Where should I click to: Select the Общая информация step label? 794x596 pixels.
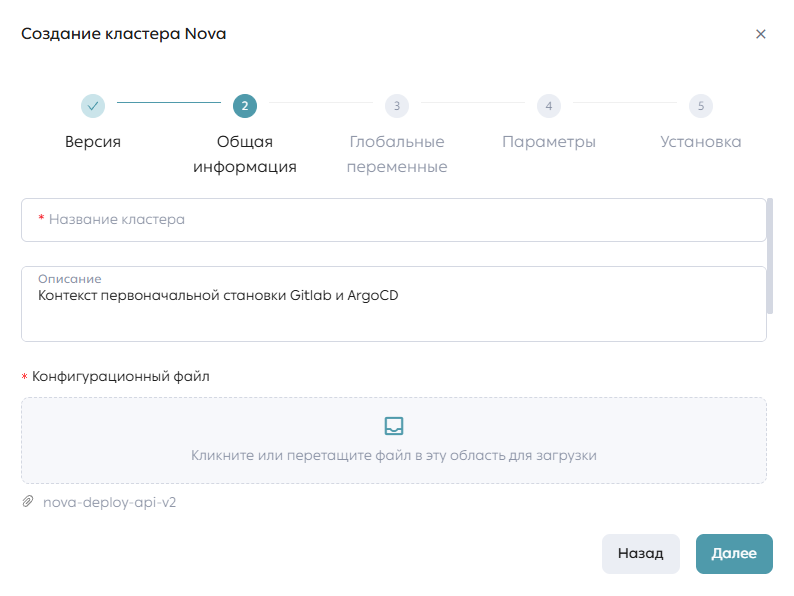click(x=245, y=154)
